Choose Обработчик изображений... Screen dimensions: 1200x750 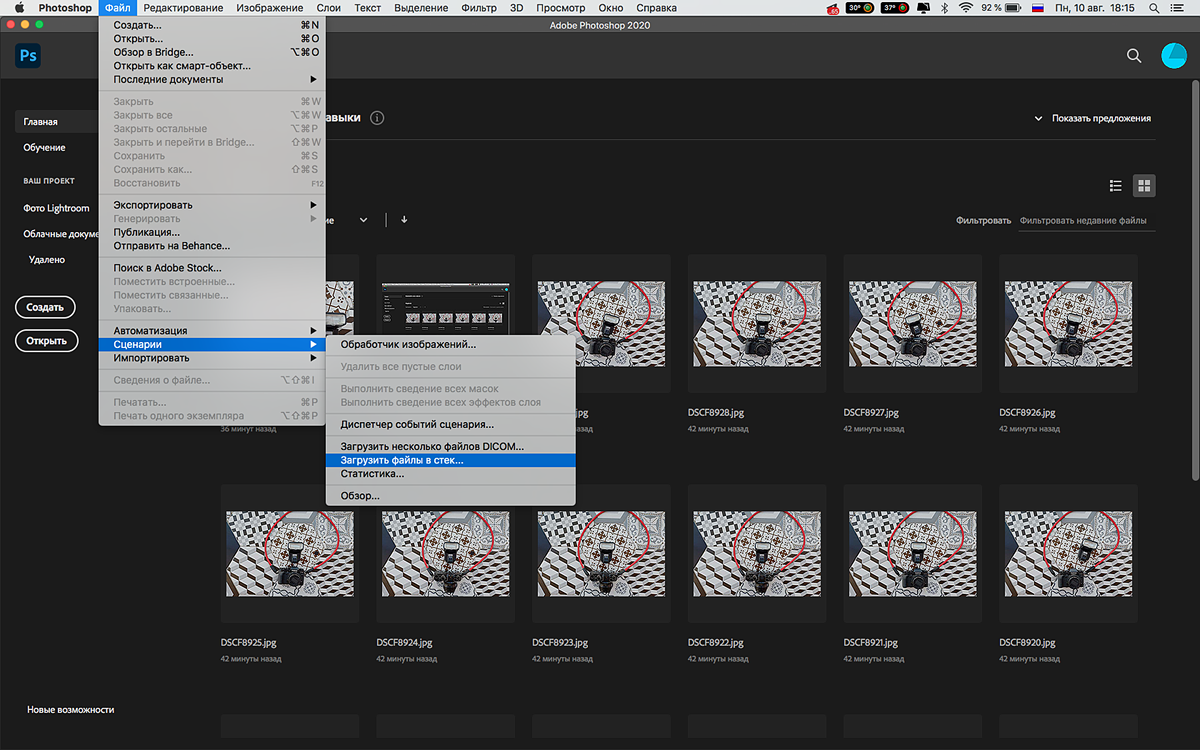pos(451,344)
